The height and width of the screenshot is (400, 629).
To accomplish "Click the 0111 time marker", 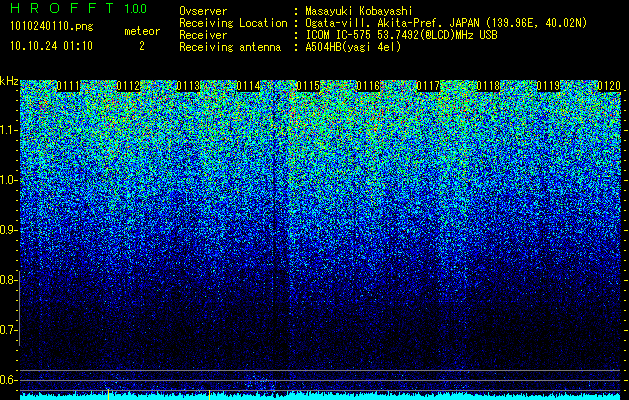I will click(68, 86).
